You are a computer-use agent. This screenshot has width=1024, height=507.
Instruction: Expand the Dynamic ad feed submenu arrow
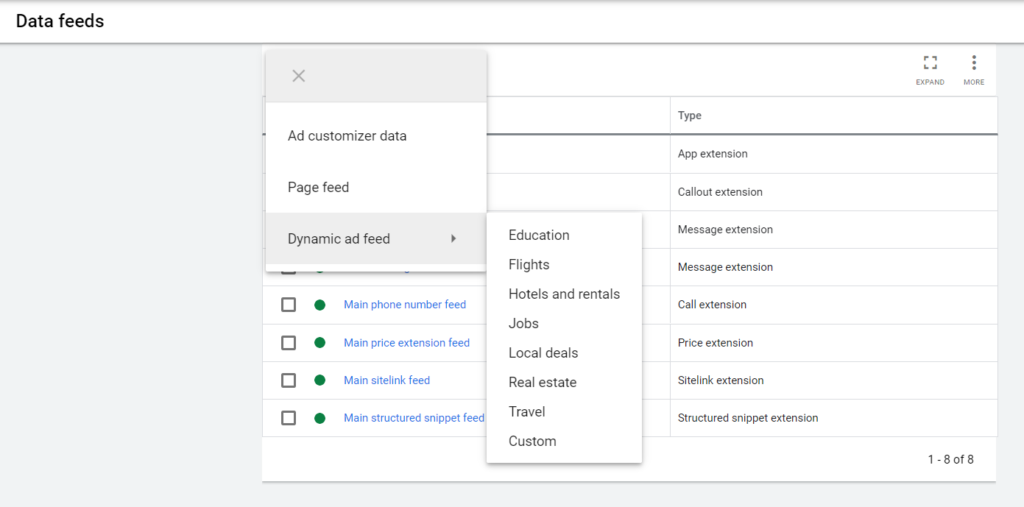(453, 239)
